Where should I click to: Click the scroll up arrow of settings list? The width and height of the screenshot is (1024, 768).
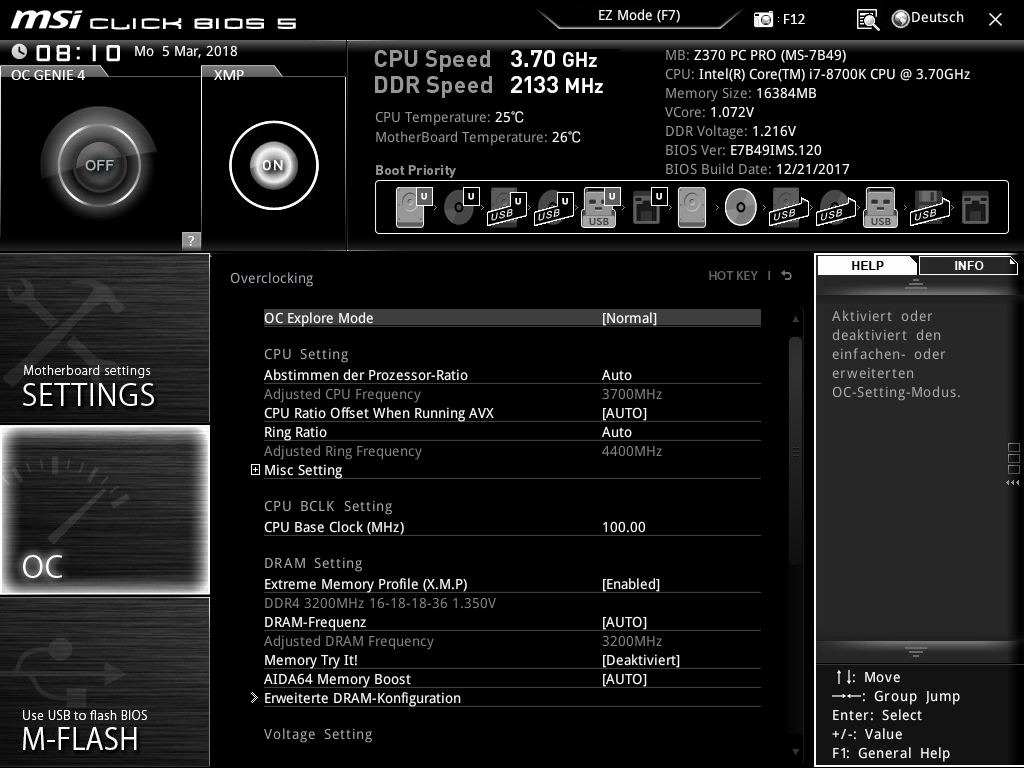click(x=795, y=319)
